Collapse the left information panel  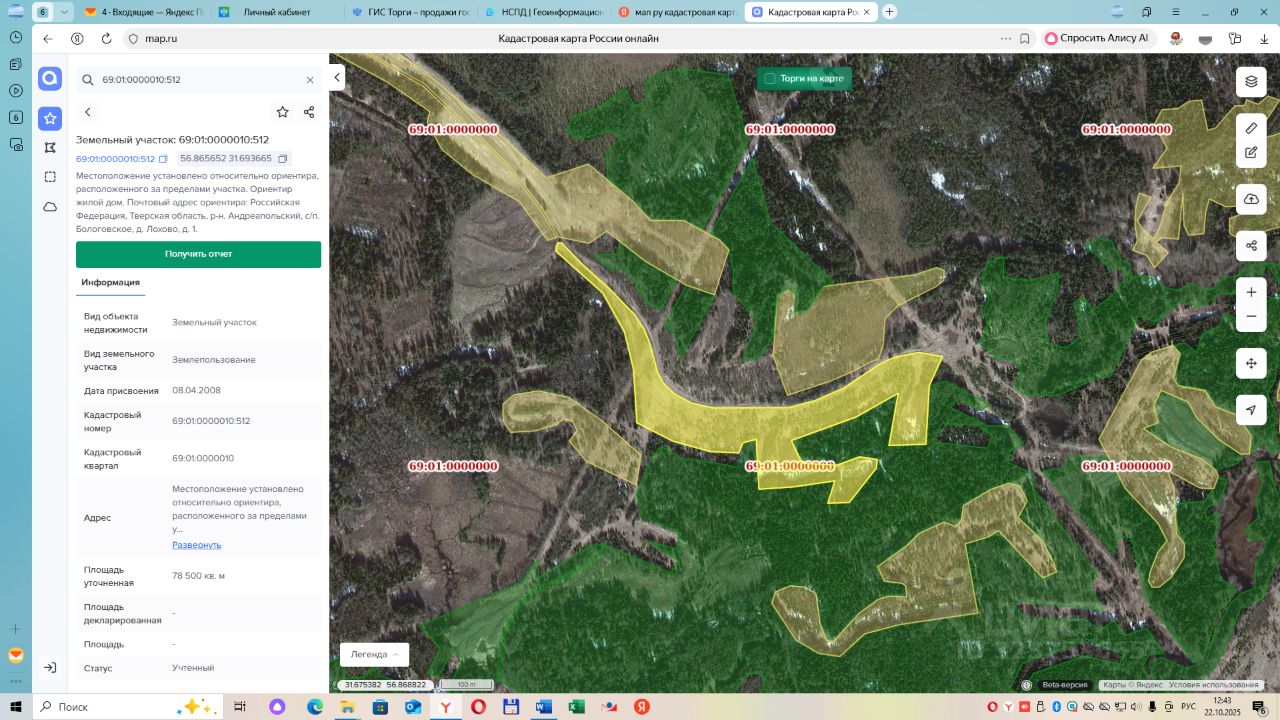point(338,77)
